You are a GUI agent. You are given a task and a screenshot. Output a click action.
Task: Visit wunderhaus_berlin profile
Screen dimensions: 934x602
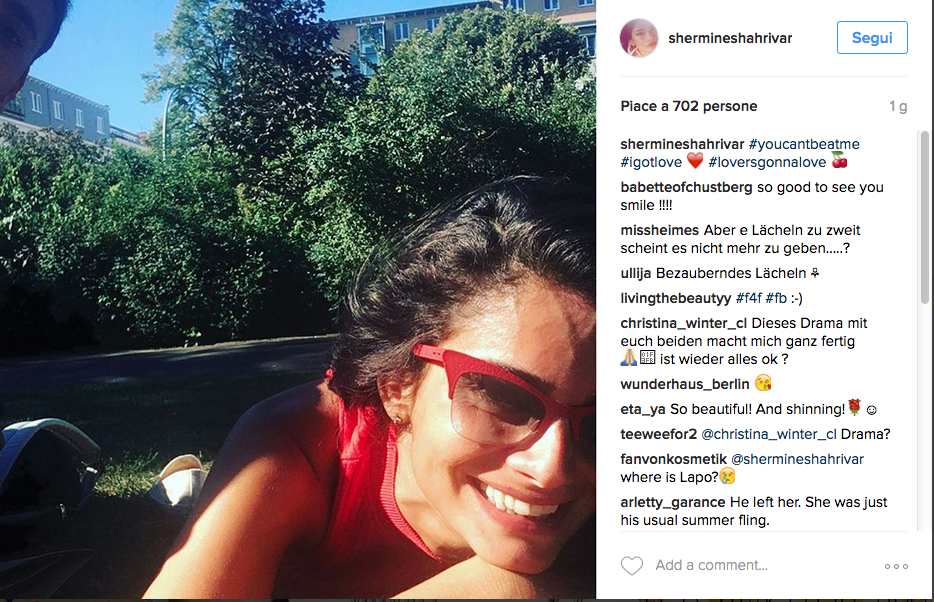click(x=684, y=384)
